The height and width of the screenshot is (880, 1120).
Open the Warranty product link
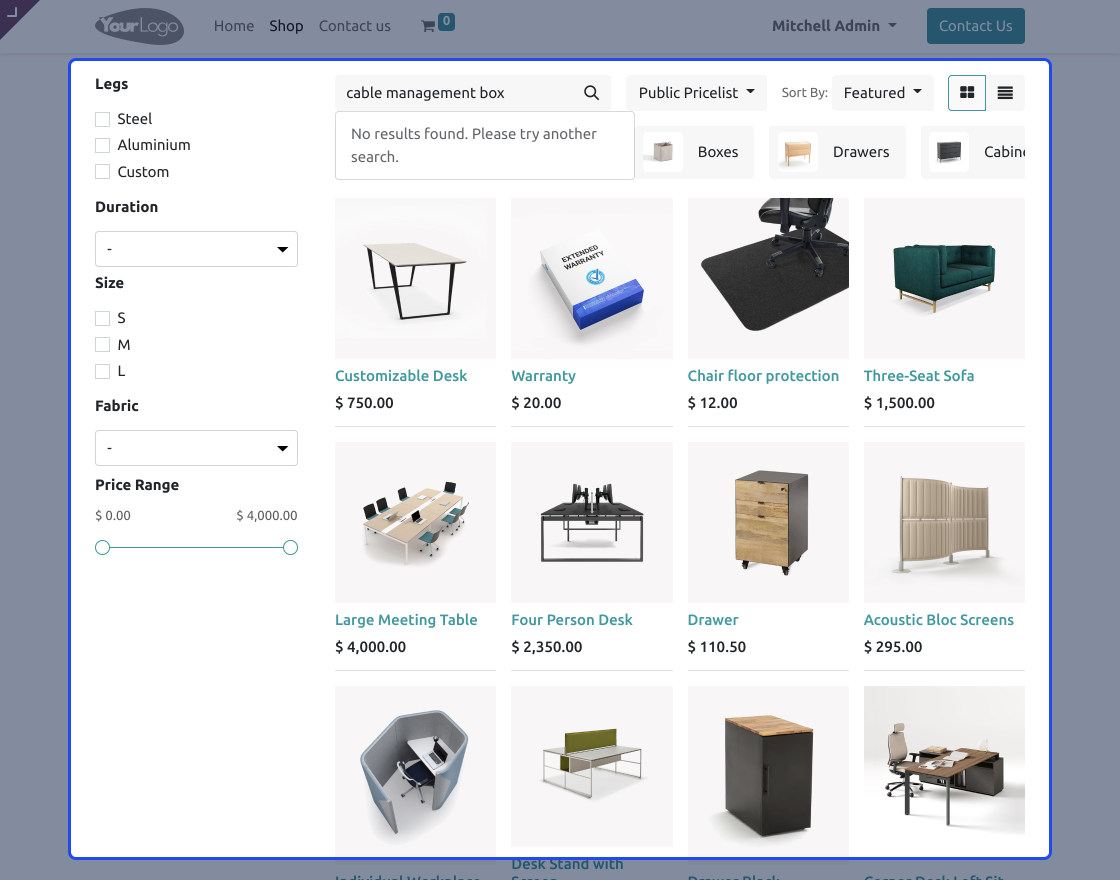point(544,376)
